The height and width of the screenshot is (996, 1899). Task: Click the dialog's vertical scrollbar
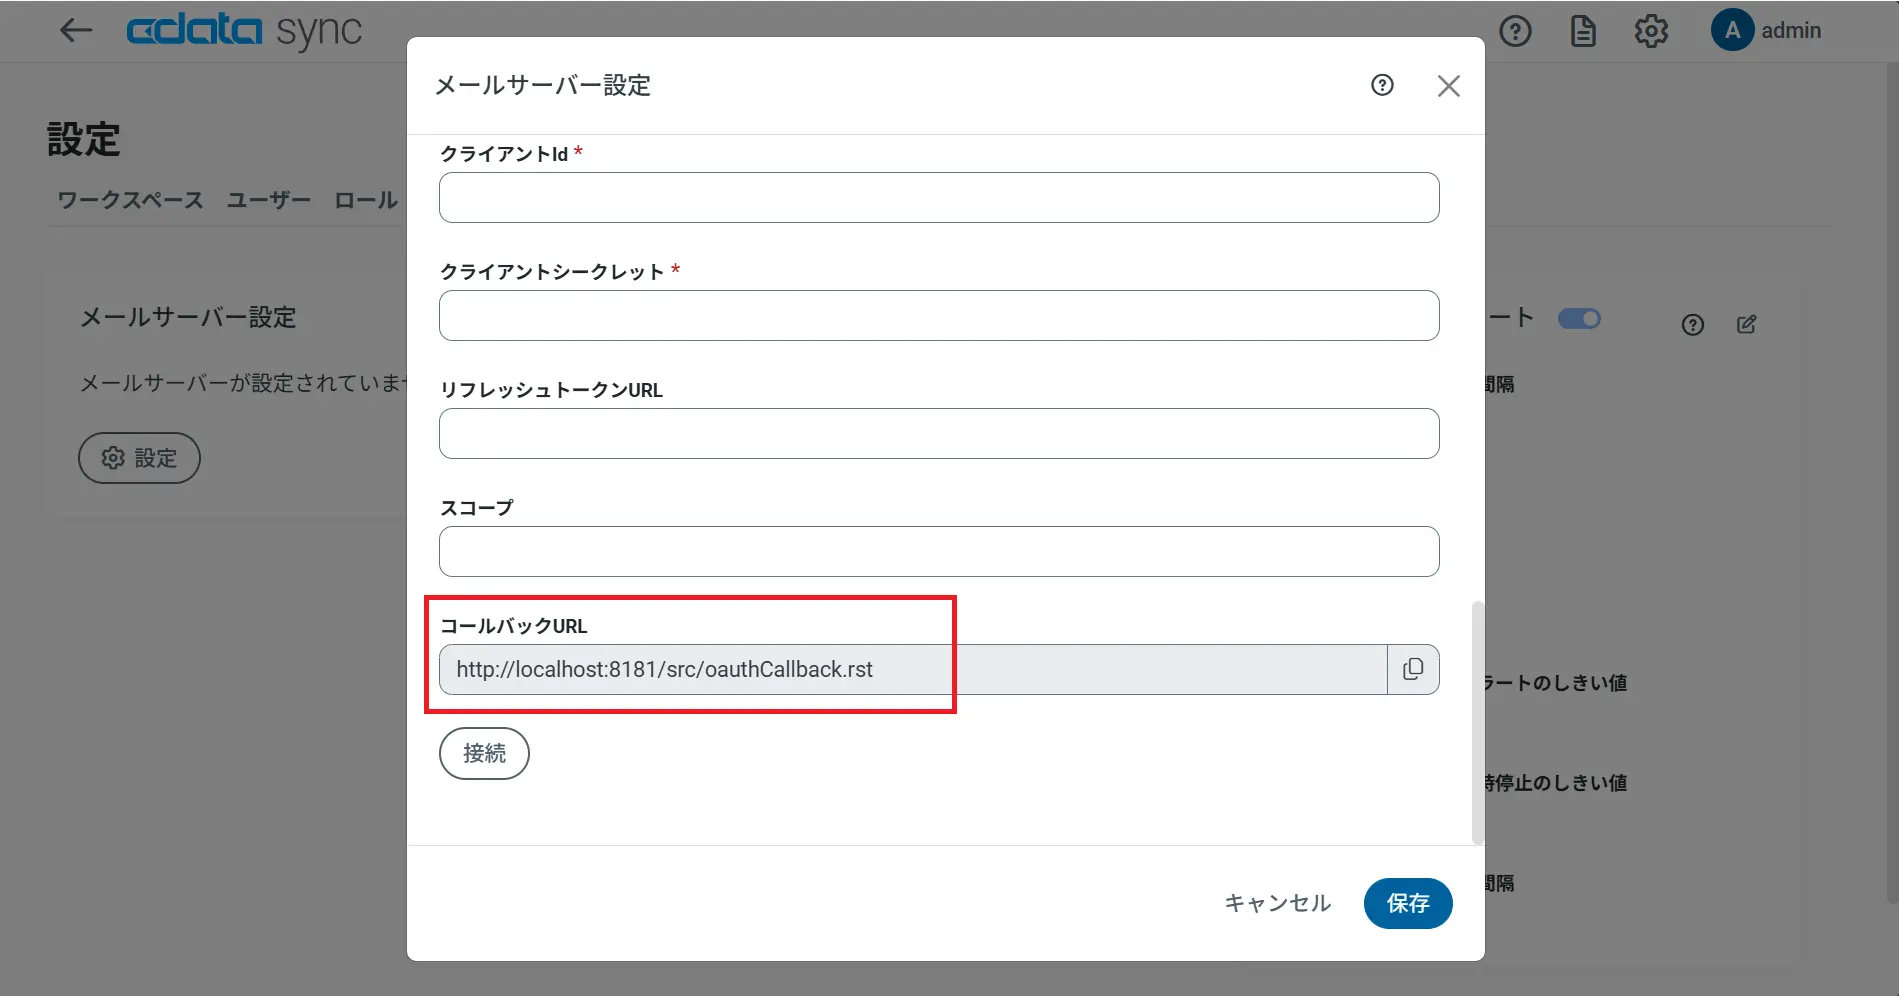coord(1477,722)
